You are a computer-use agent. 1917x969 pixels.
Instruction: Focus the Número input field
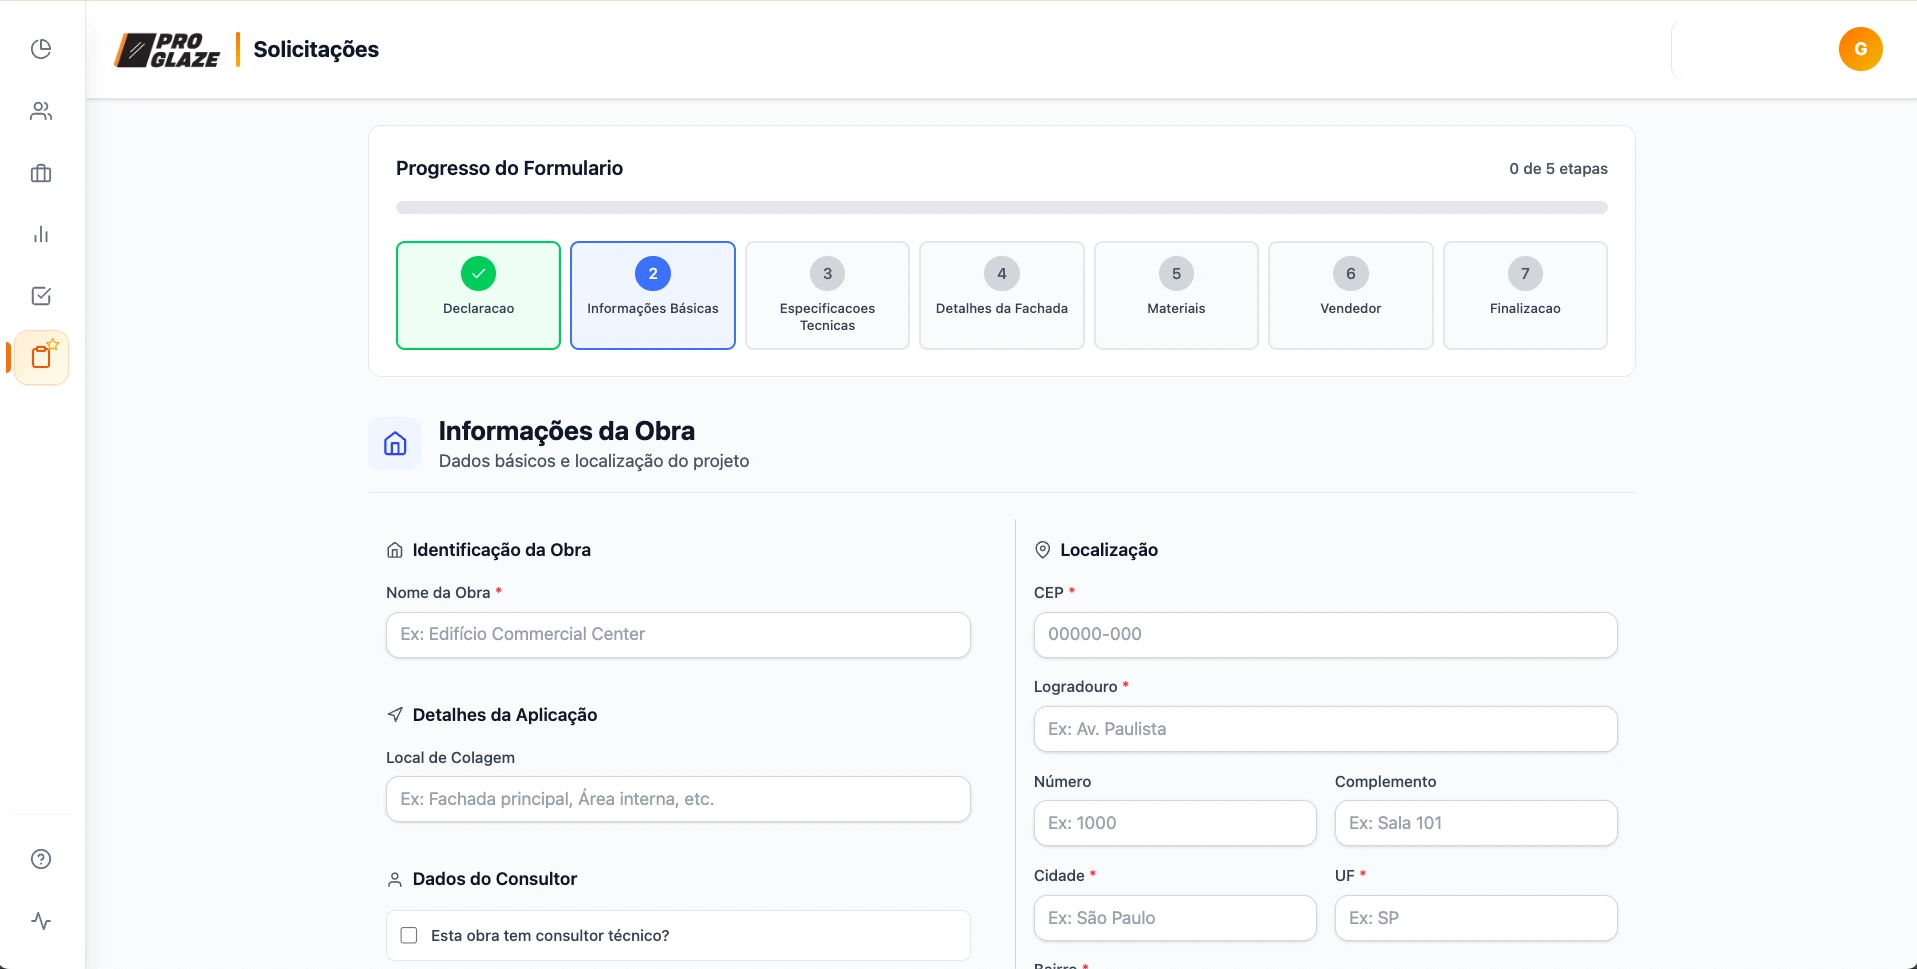tap(1175, 823)
